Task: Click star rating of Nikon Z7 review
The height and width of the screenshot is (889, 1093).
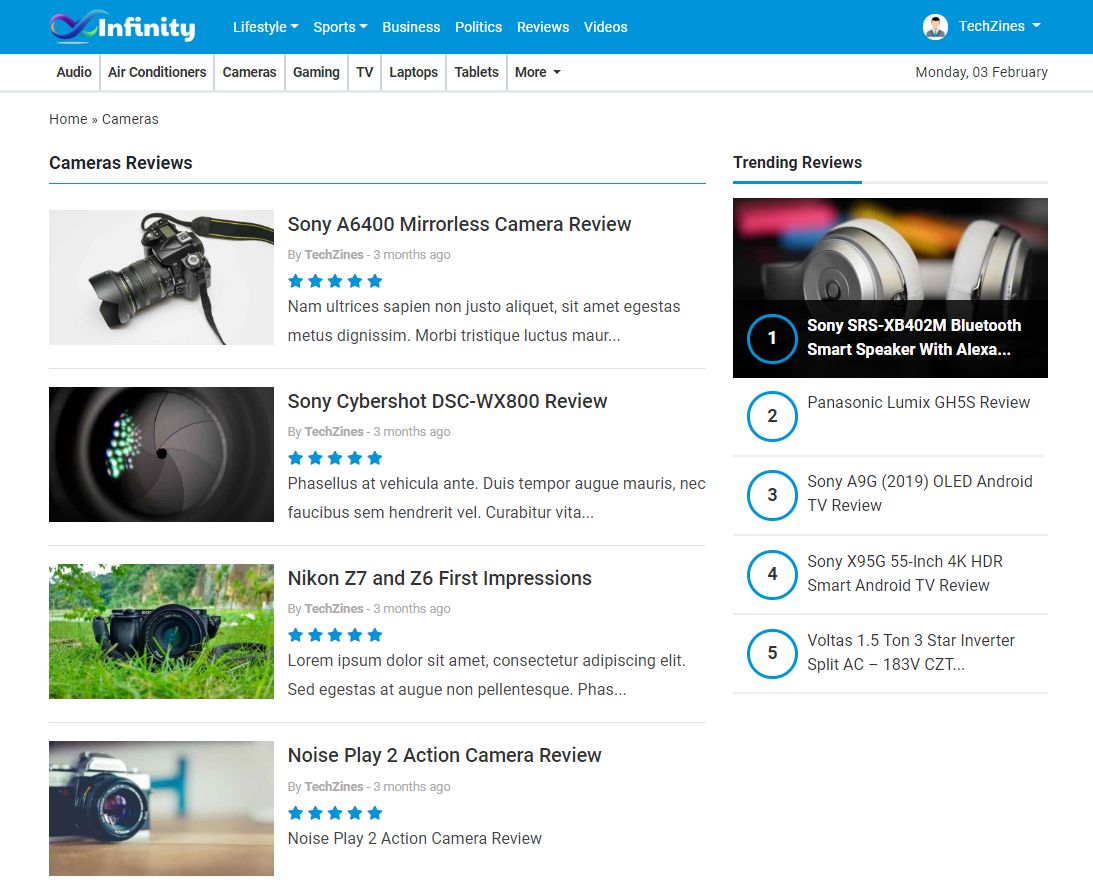Action: pyautogui.click(x=335, y=635)
